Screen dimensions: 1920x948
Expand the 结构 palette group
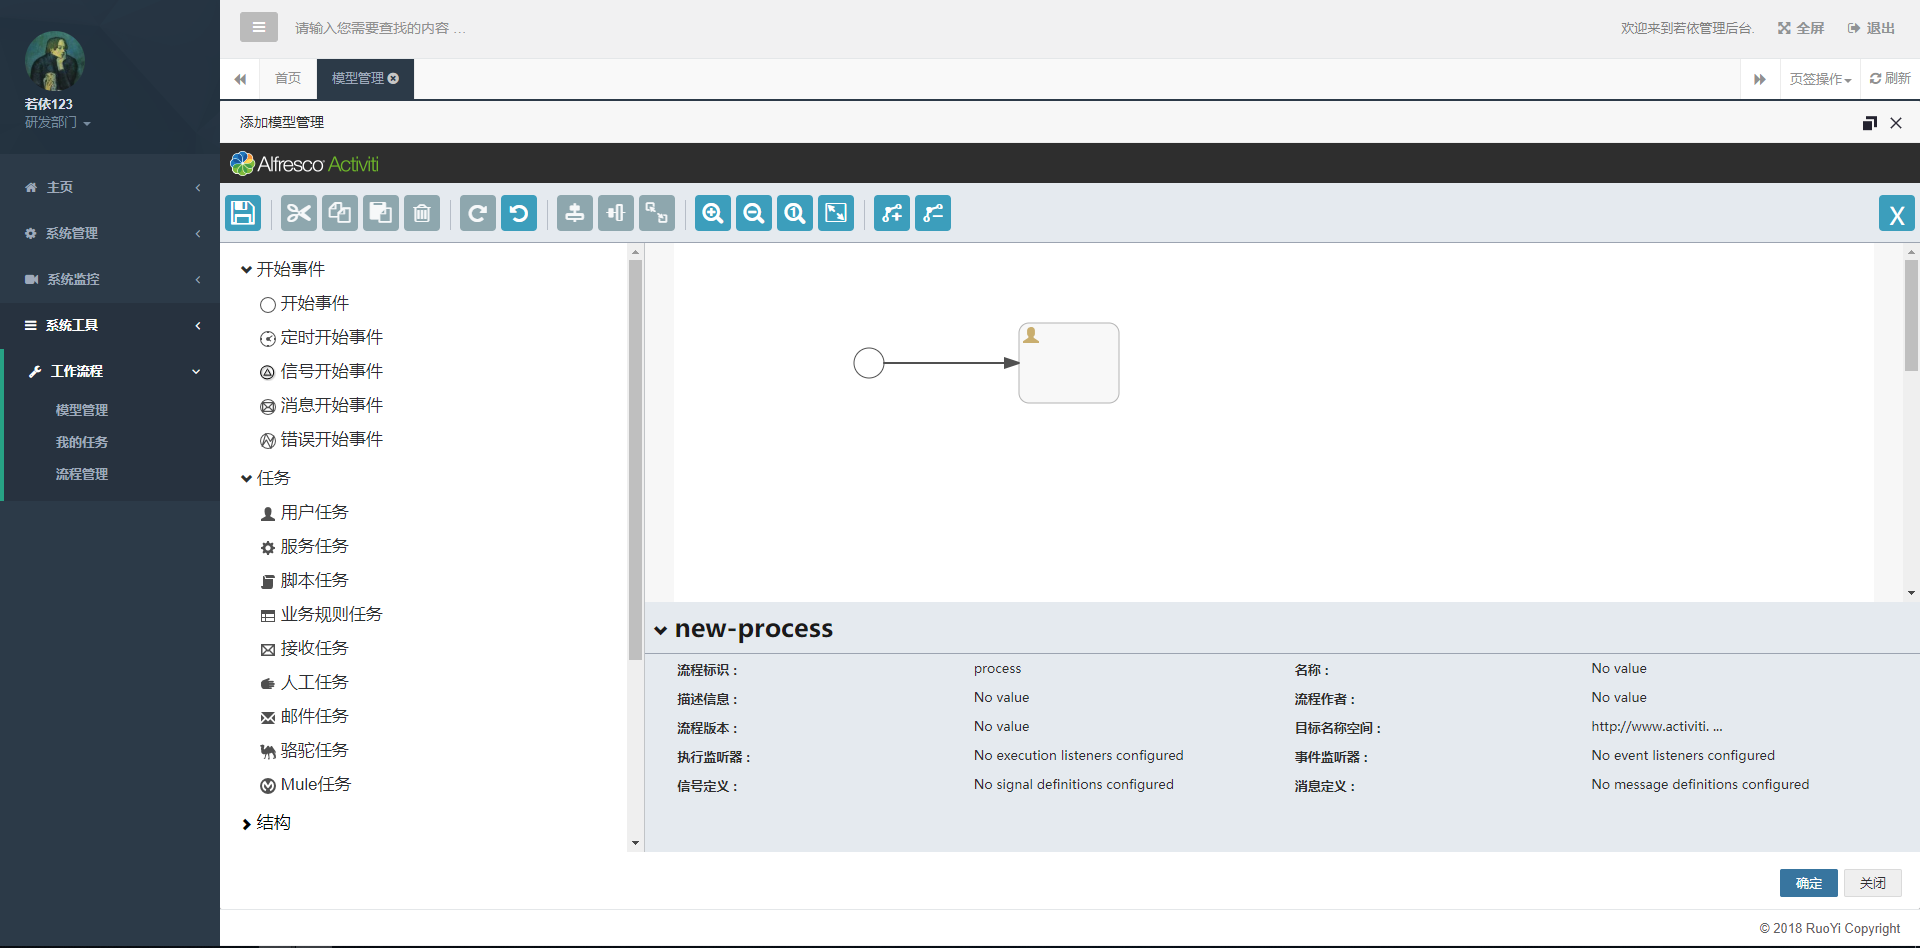(x=246, y=823)
